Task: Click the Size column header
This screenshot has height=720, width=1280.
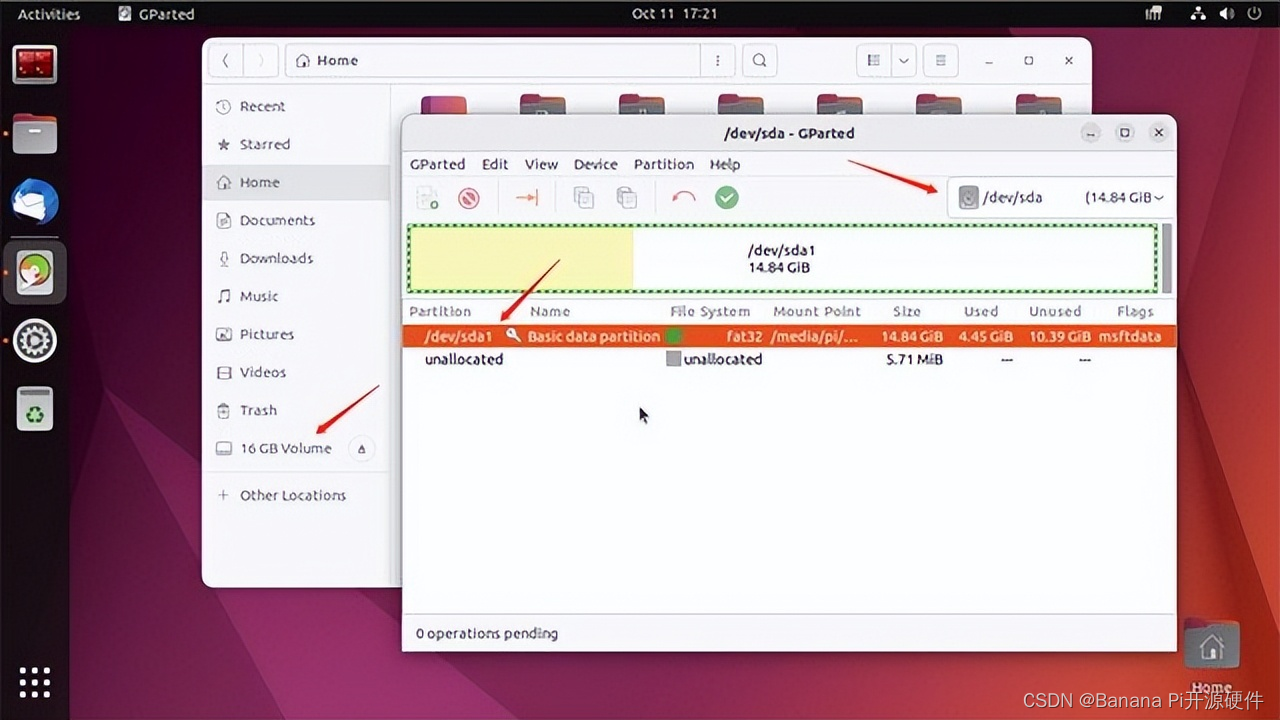Action: 907,311
